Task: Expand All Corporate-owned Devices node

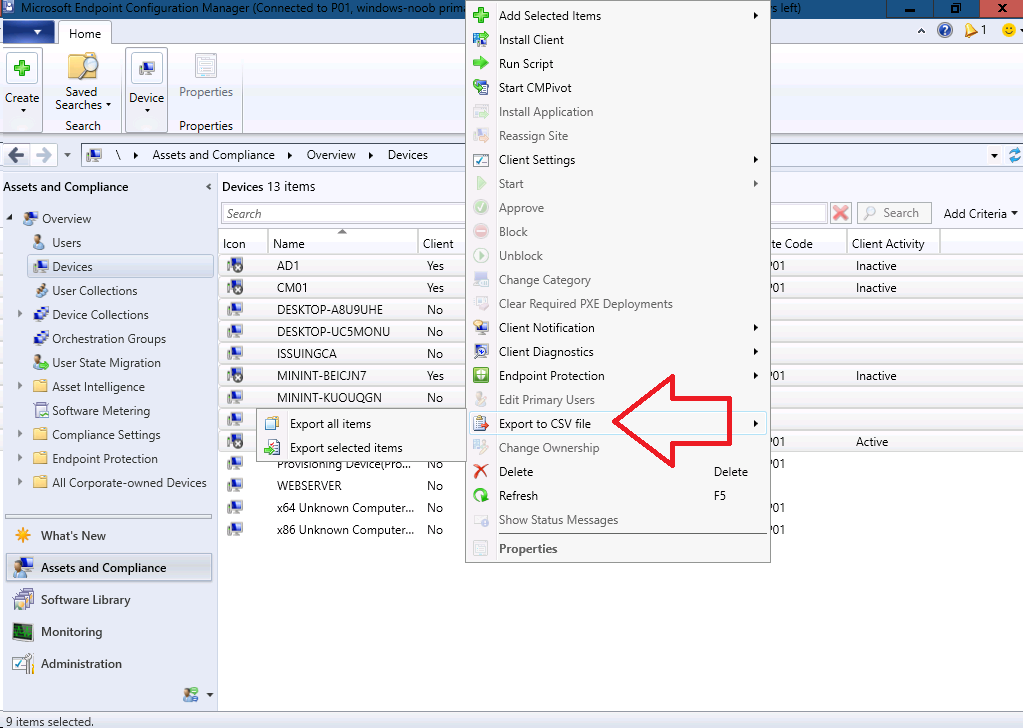Action: point(20,482)
